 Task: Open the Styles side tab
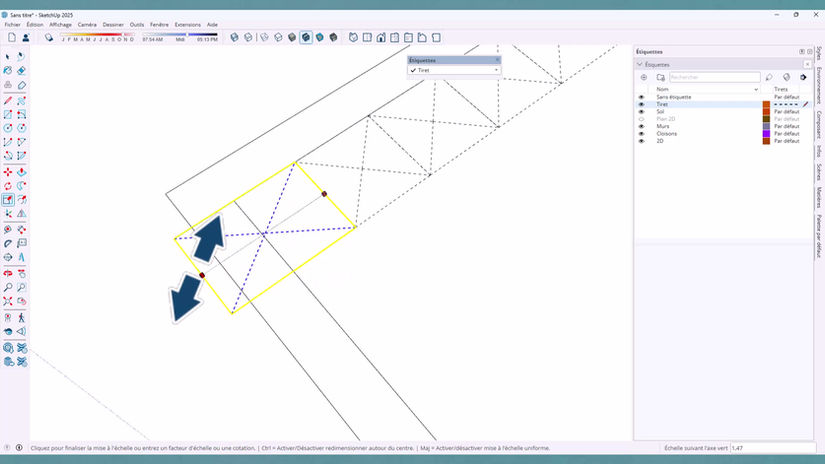[819, 54]
